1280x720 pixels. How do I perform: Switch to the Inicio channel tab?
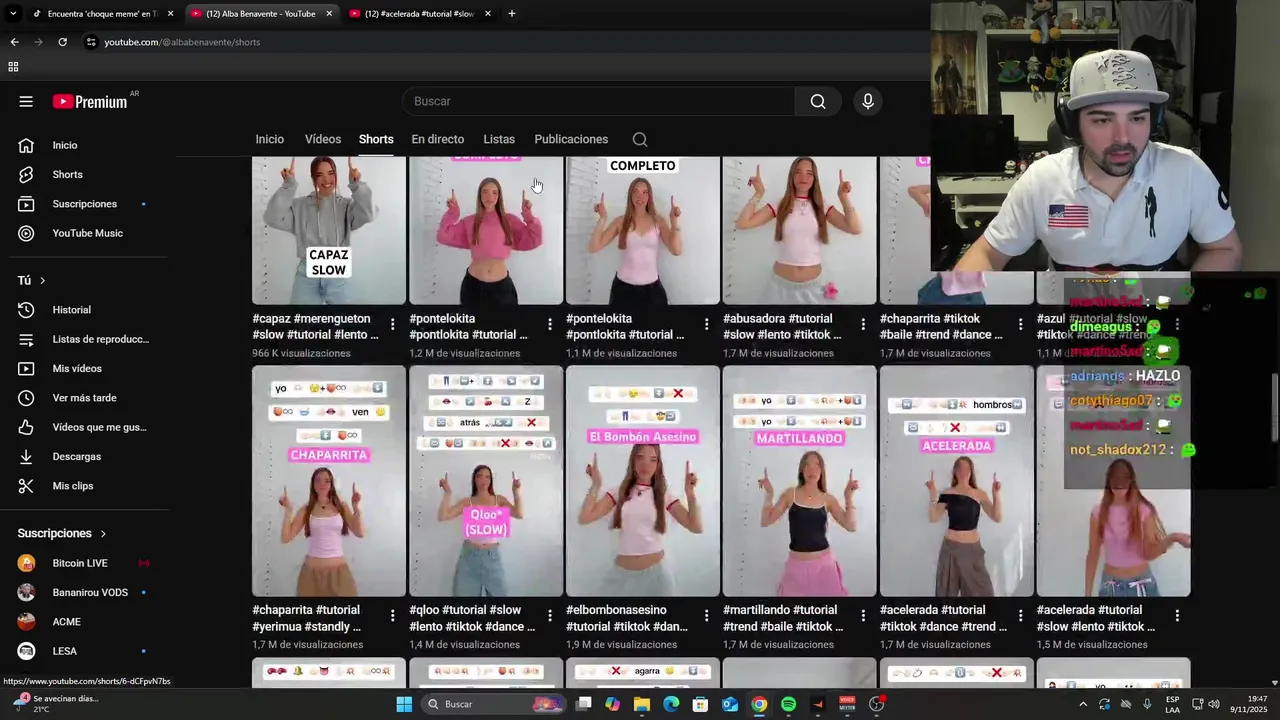point(269,139)
